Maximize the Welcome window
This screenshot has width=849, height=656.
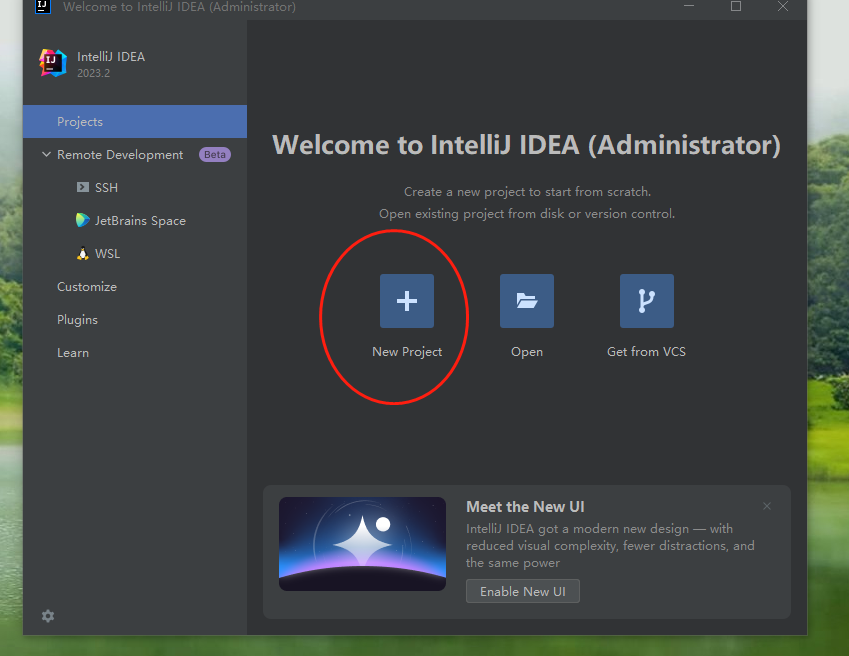[736, 7]
